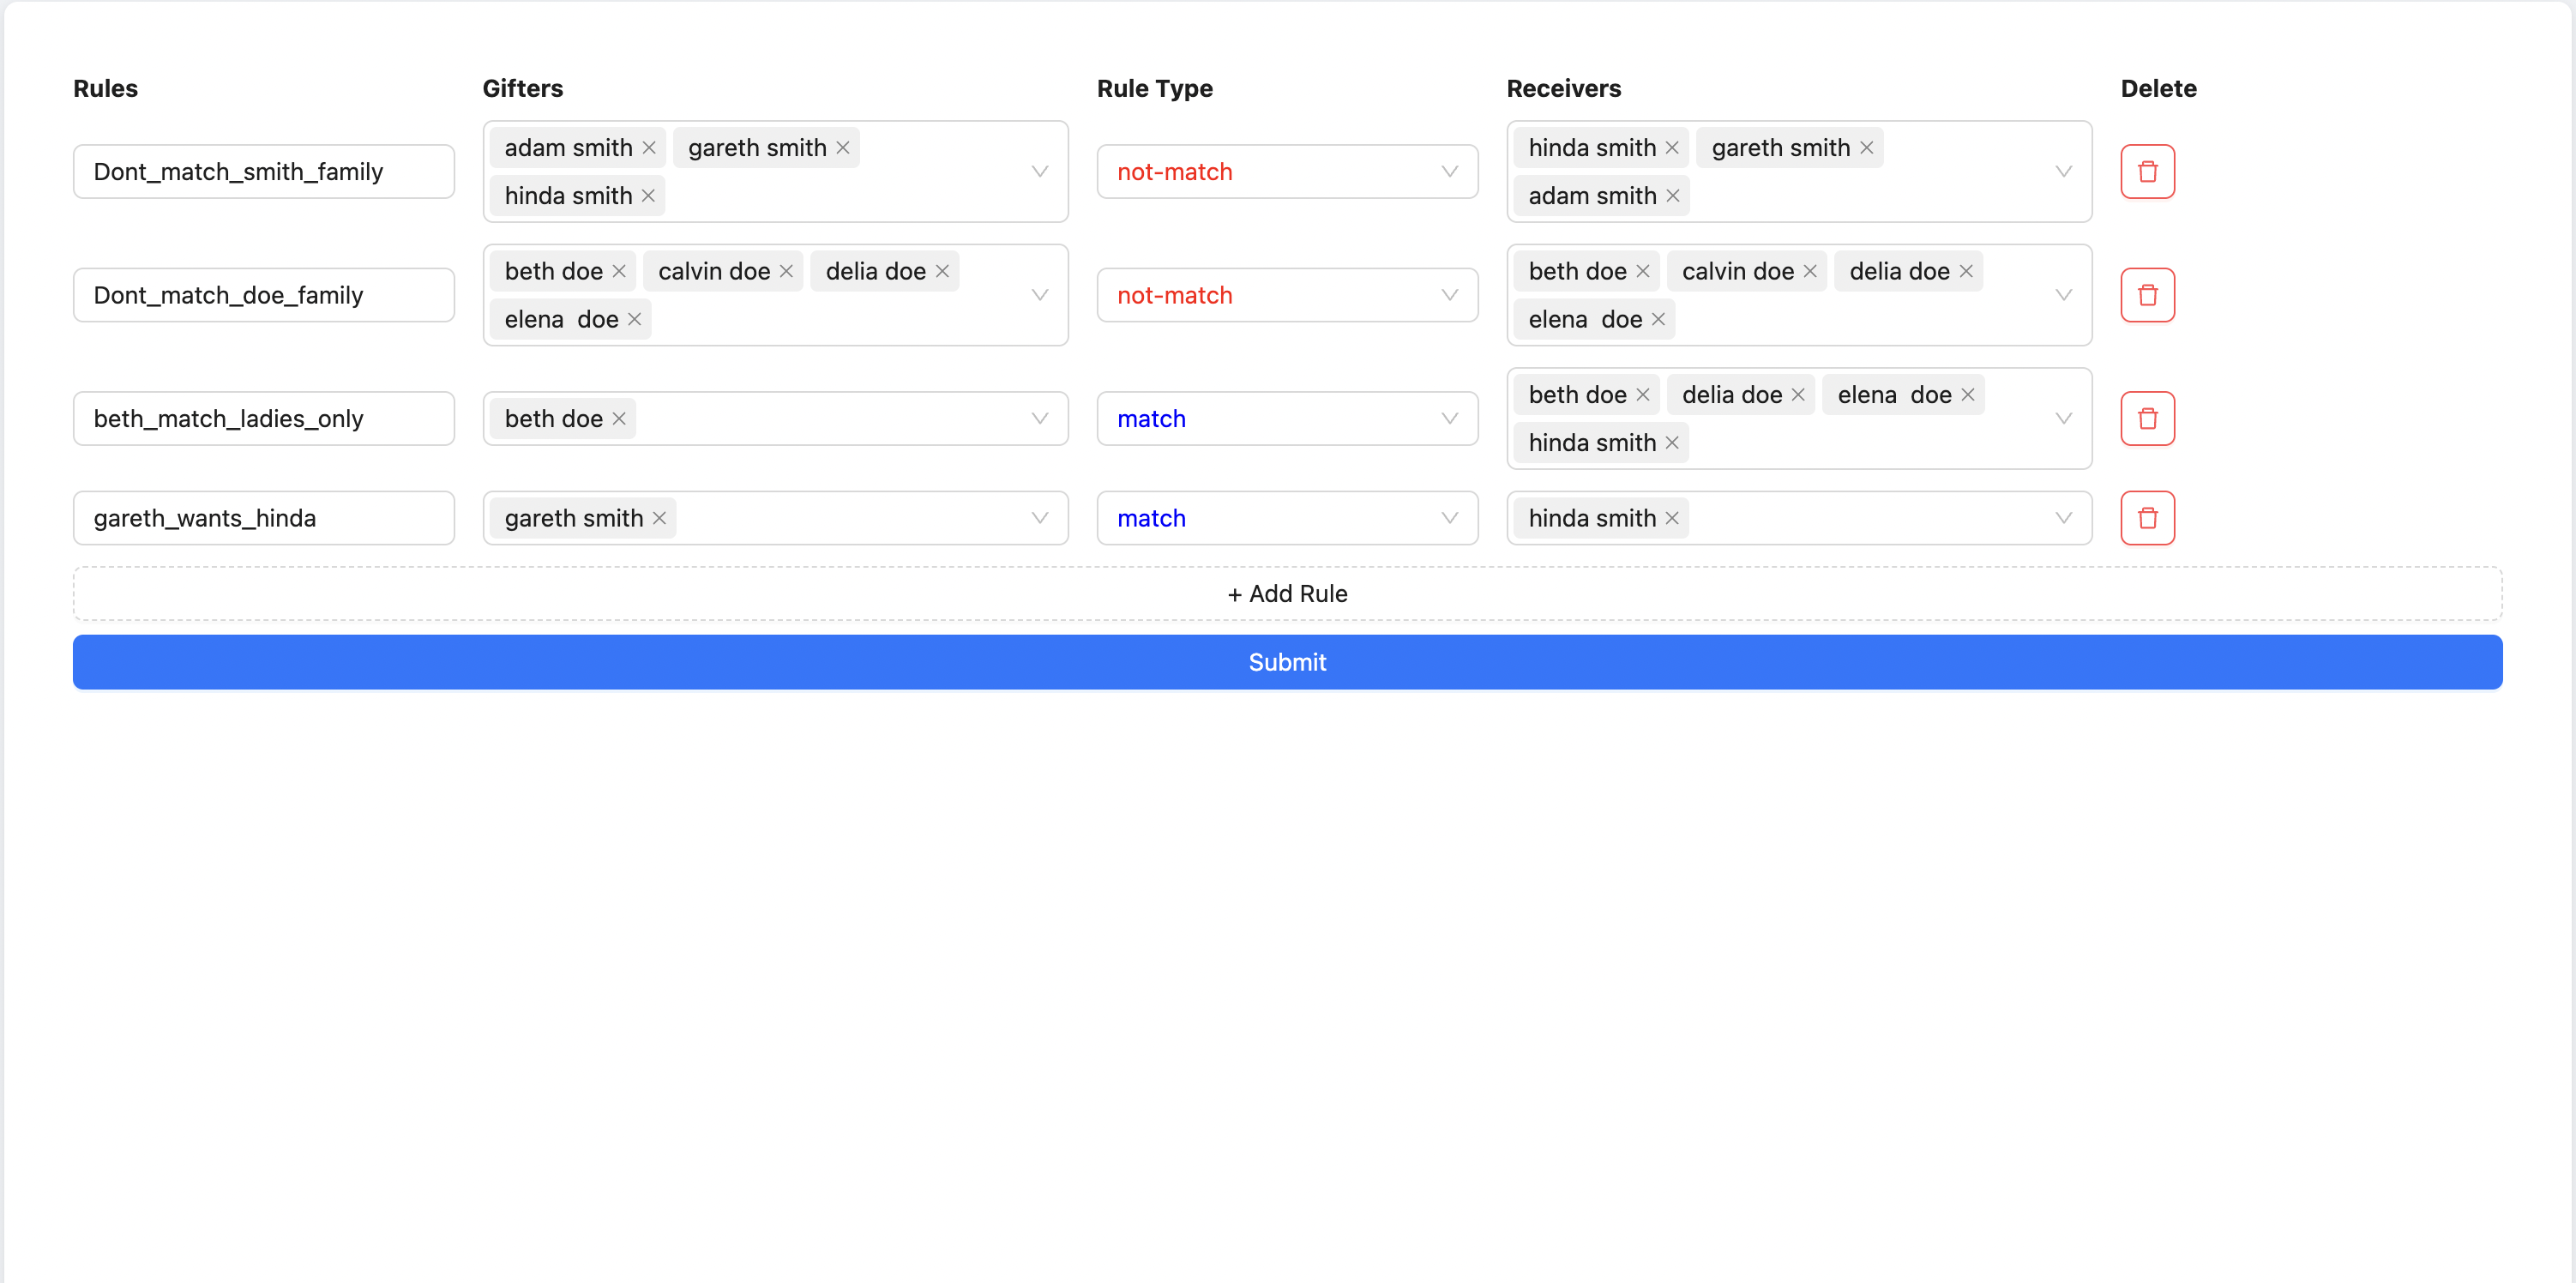
Task: Remove hinda smith from beth_match_ladies_only receivers
Action: pos(1672,443)
